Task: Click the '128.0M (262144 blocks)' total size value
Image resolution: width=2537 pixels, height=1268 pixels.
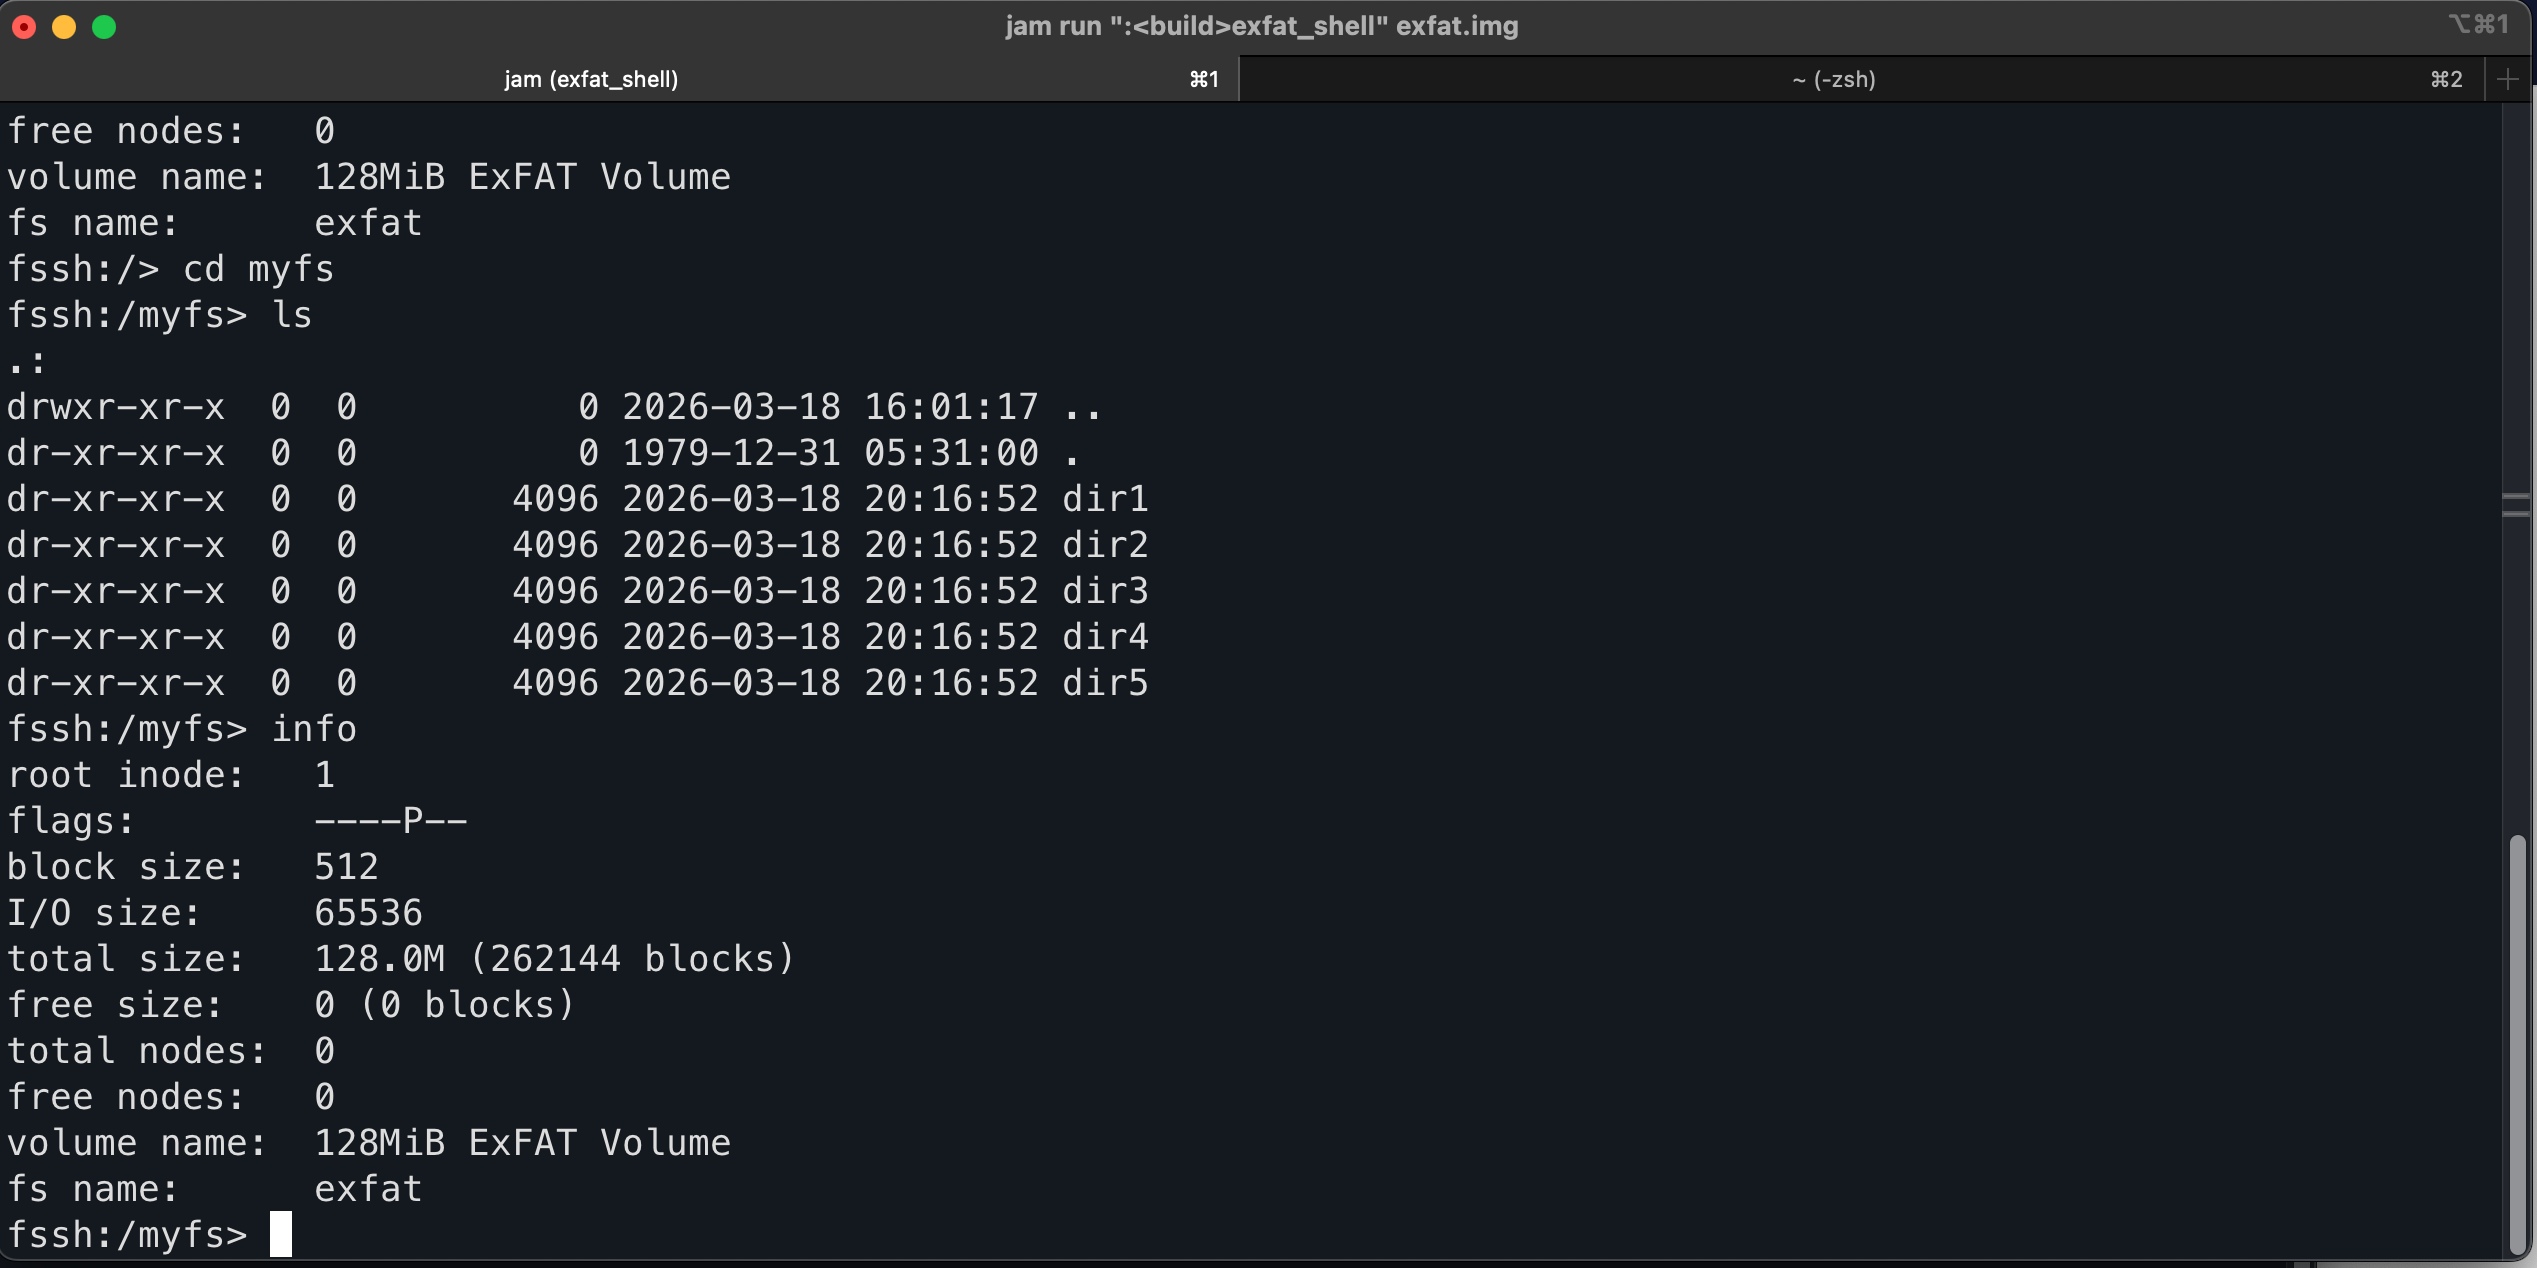Action: click(554, 959)
